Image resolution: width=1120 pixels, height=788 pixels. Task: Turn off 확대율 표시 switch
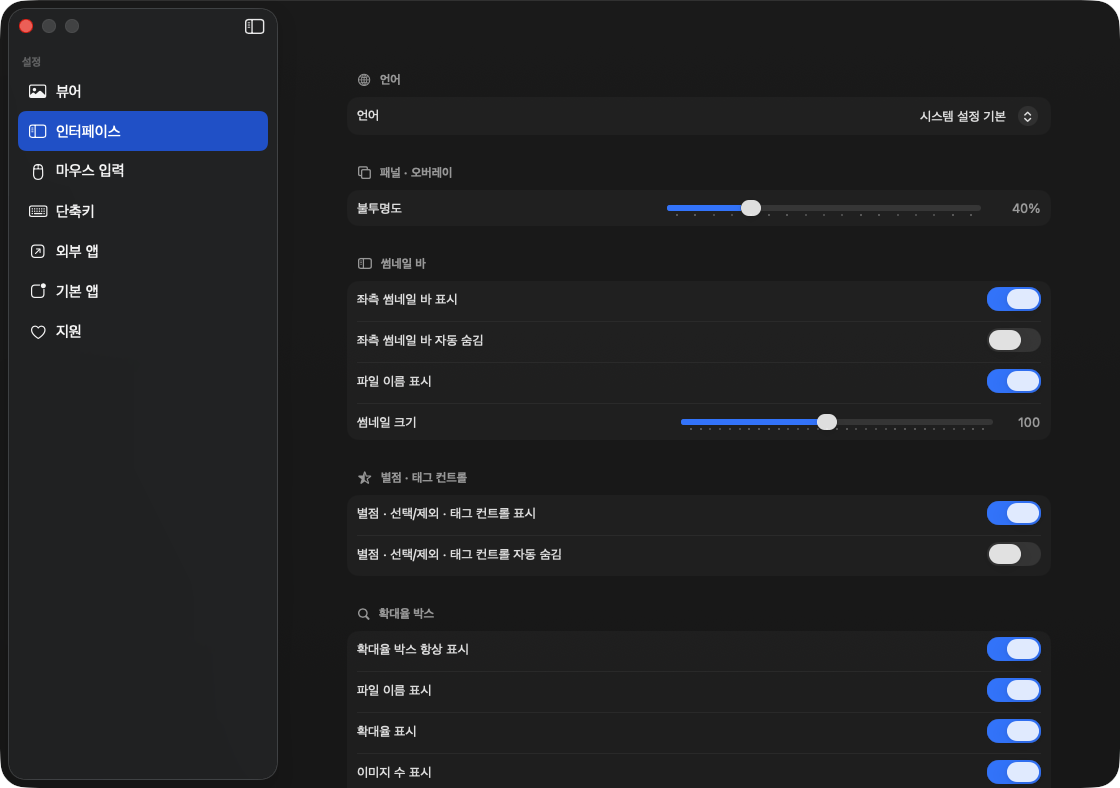(x=1014, y=732)
